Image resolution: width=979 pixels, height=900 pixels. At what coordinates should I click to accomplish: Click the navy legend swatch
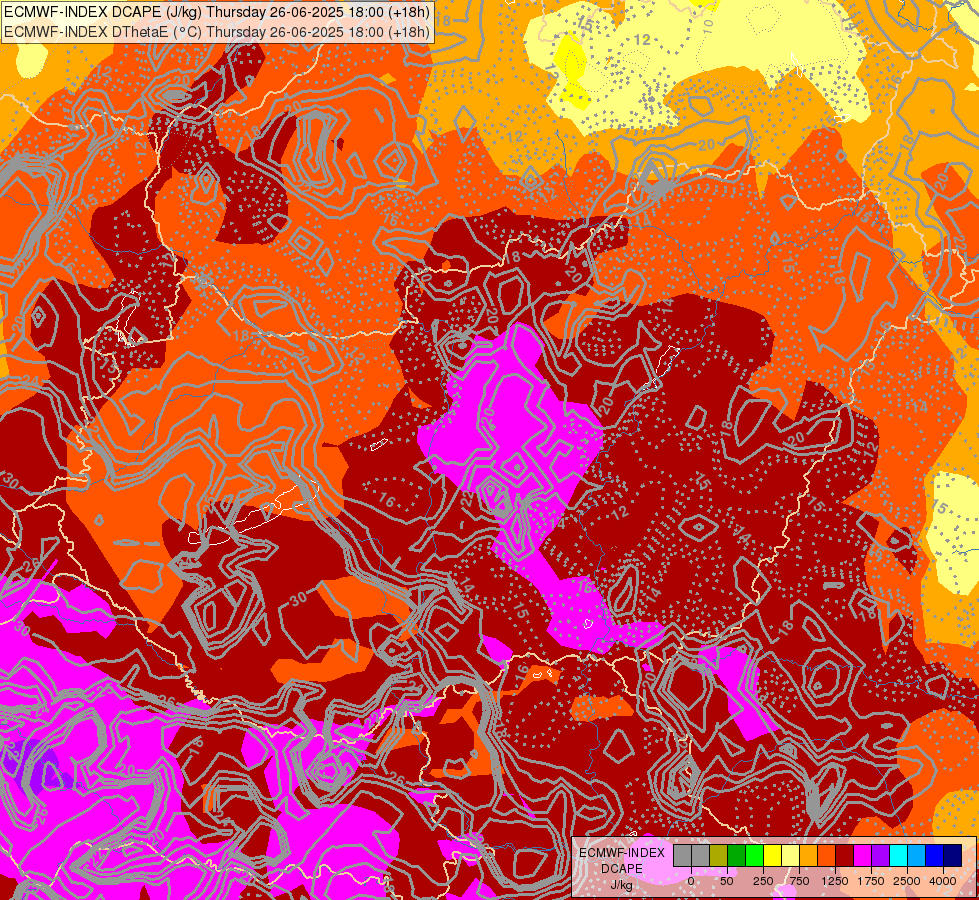953,856
